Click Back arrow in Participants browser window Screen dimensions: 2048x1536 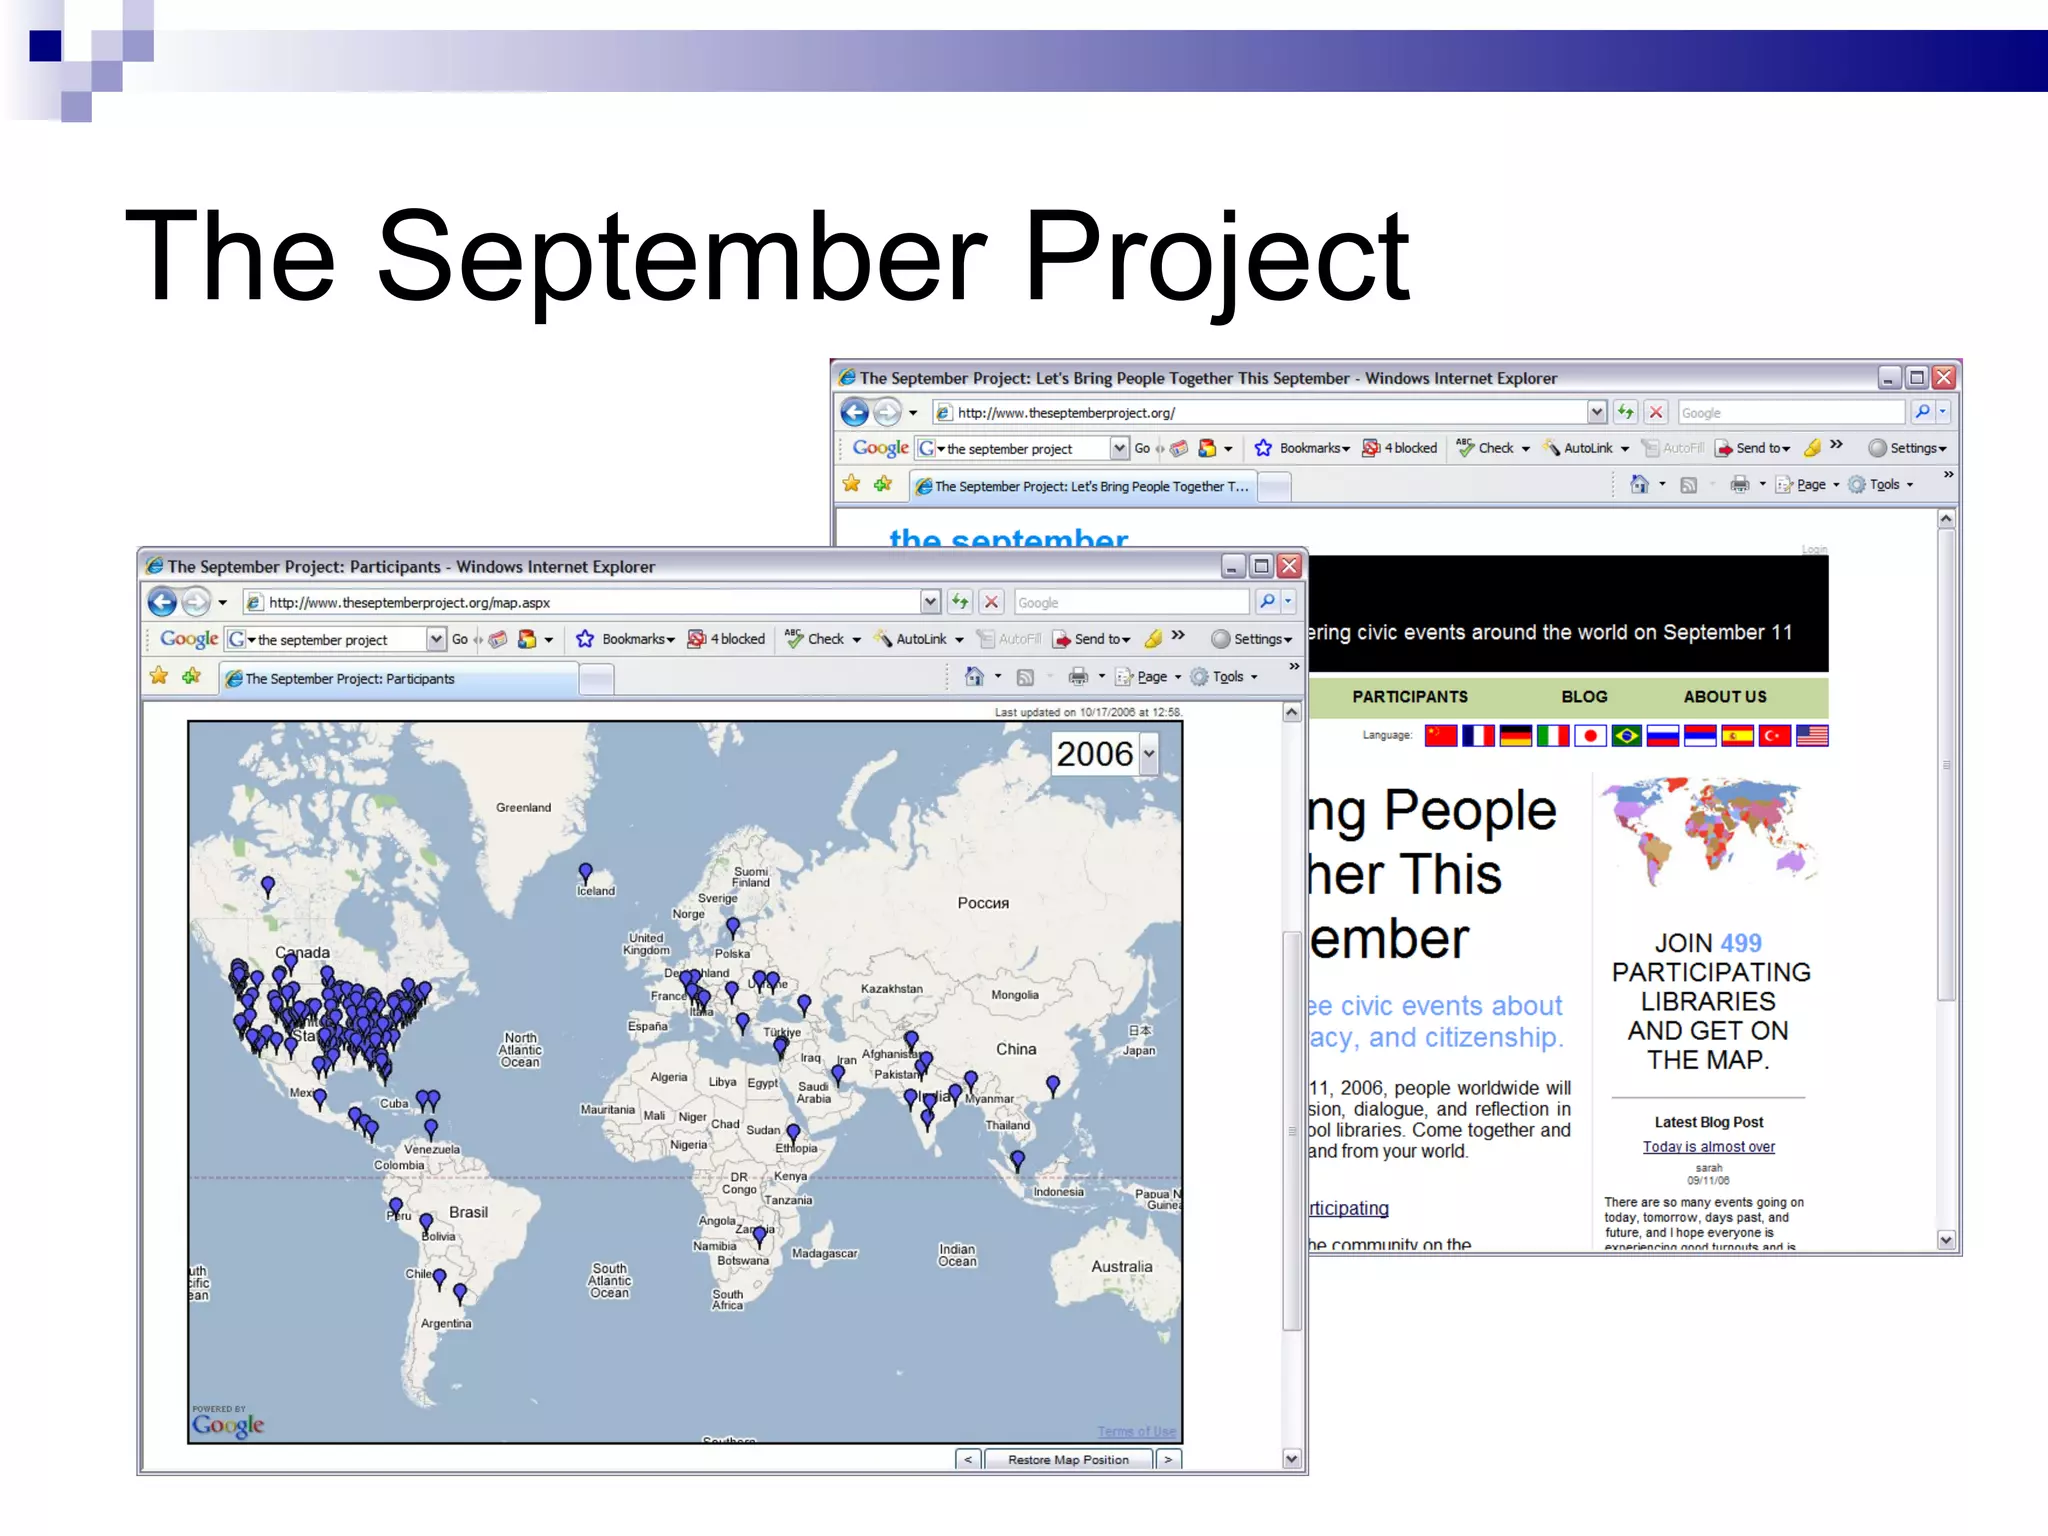(x=162, y=602)
